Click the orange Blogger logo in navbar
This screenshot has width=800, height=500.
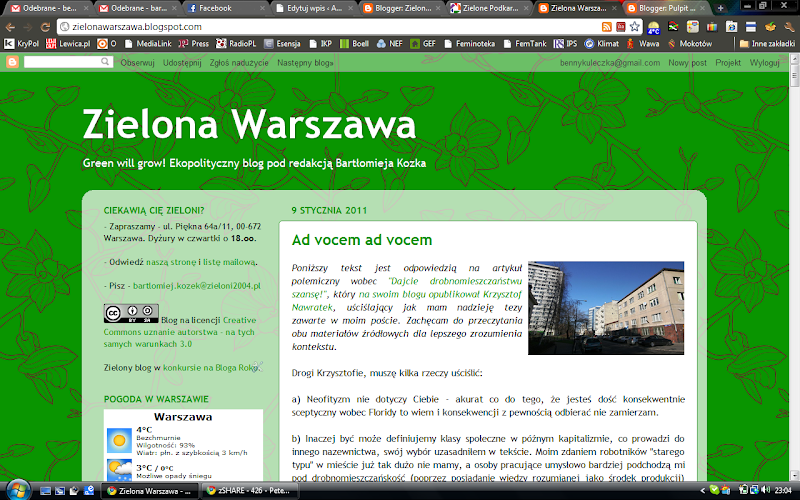(x=12, y=62)
